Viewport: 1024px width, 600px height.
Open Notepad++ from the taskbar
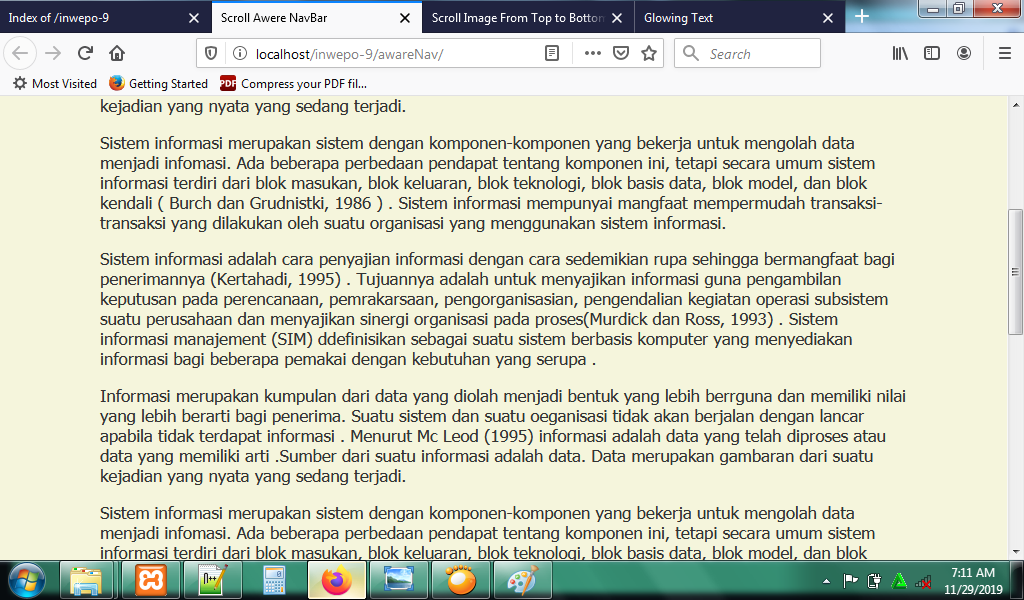coord(212,580)
